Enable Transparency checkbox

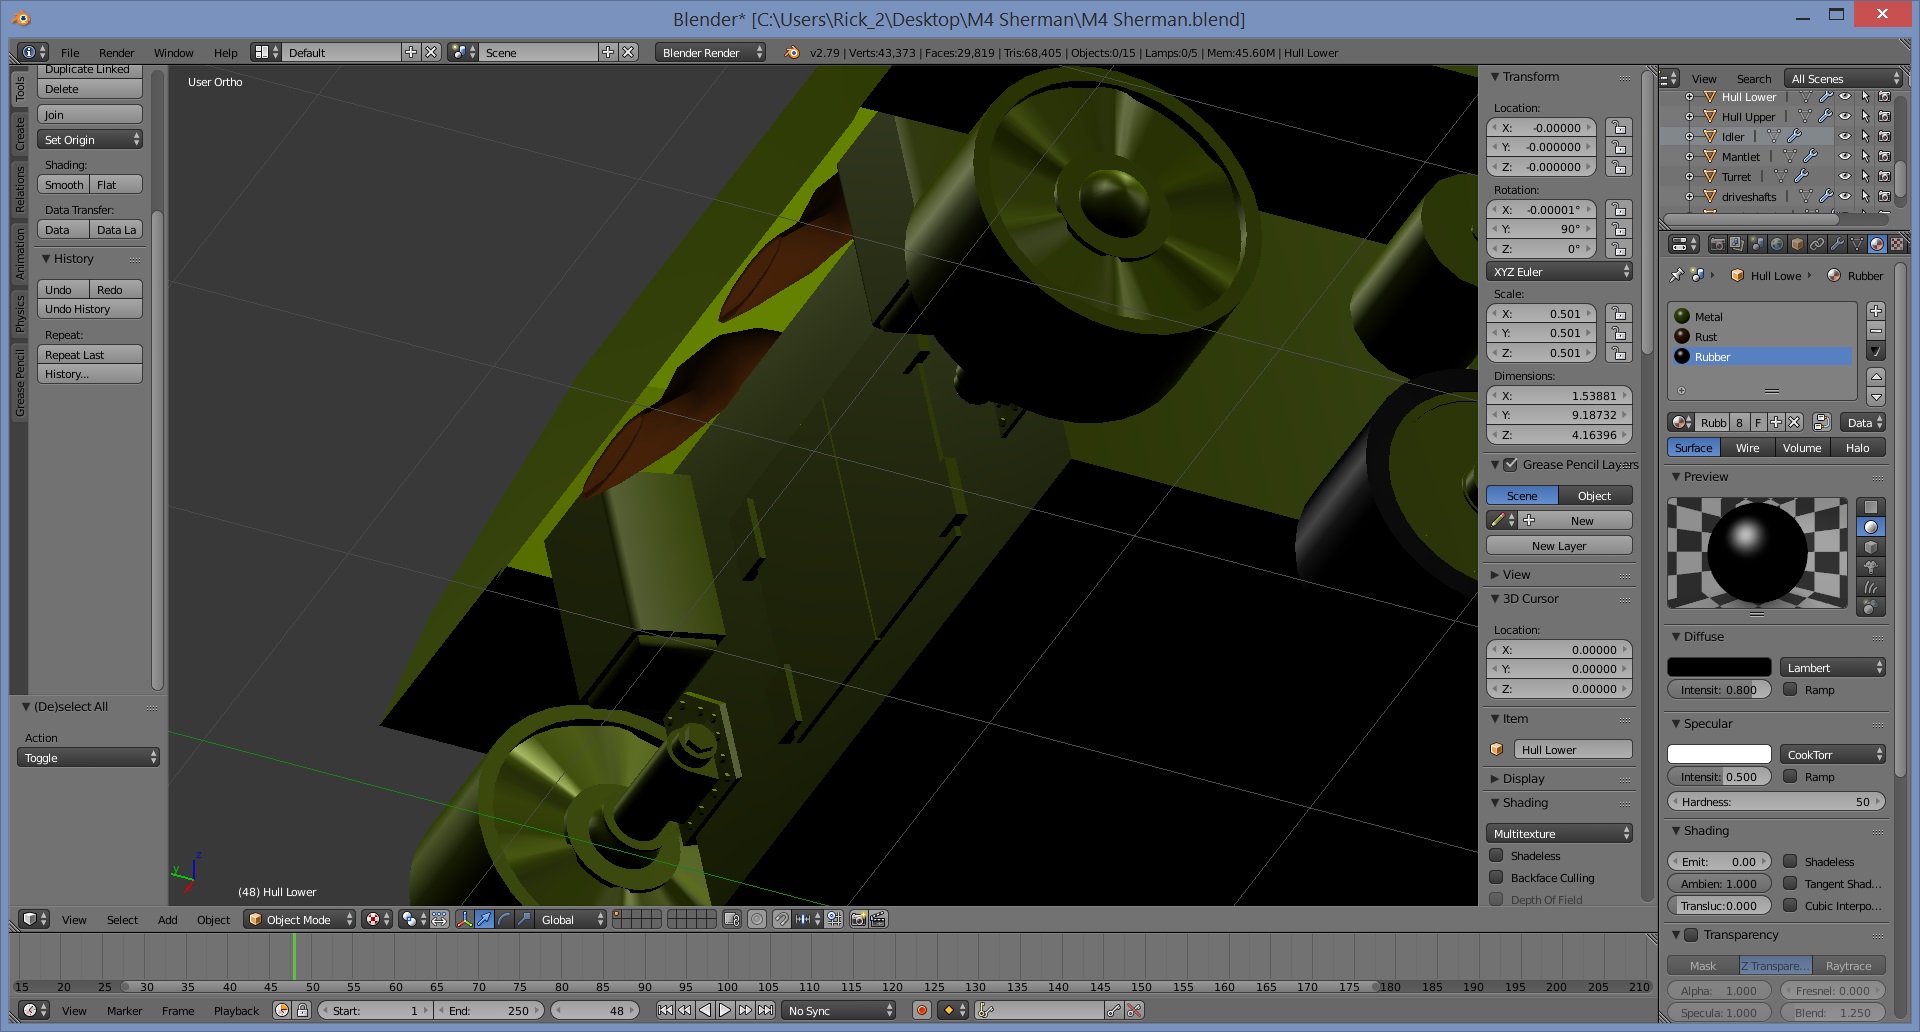point(1691,935)
